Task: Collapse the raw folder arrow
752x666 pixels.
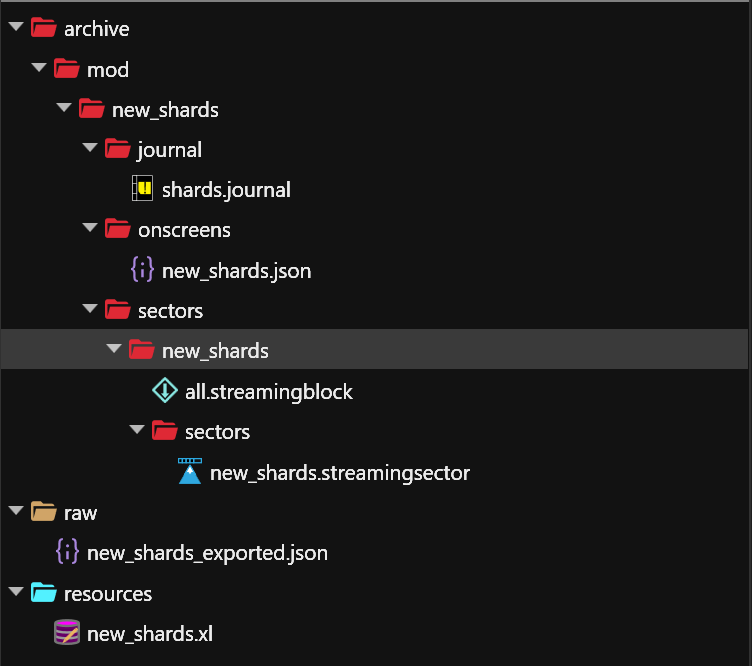Action: click(x=15, y=513)
